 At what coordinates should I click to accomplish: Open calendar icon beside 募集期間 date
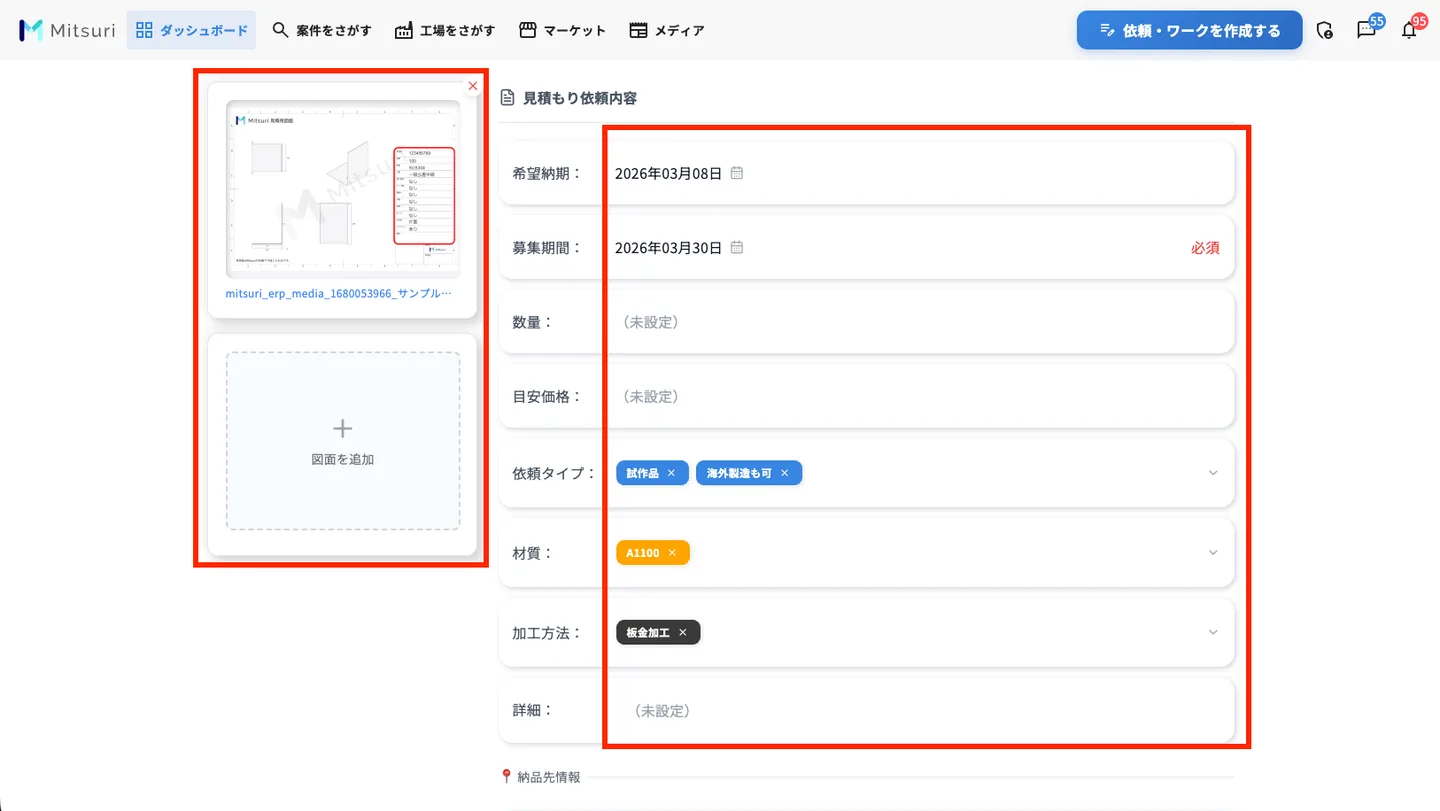[x=737, y=247]
